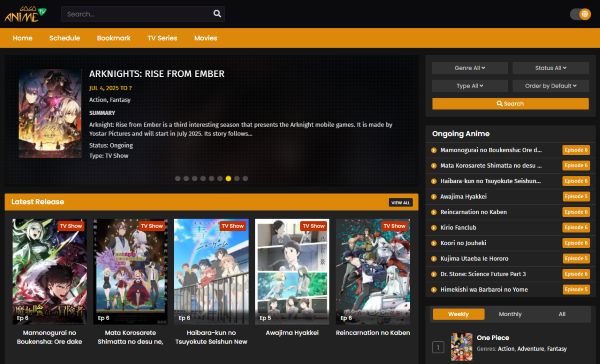
Task: Click View All in Latest Release
Action: [x=401, y=202]
